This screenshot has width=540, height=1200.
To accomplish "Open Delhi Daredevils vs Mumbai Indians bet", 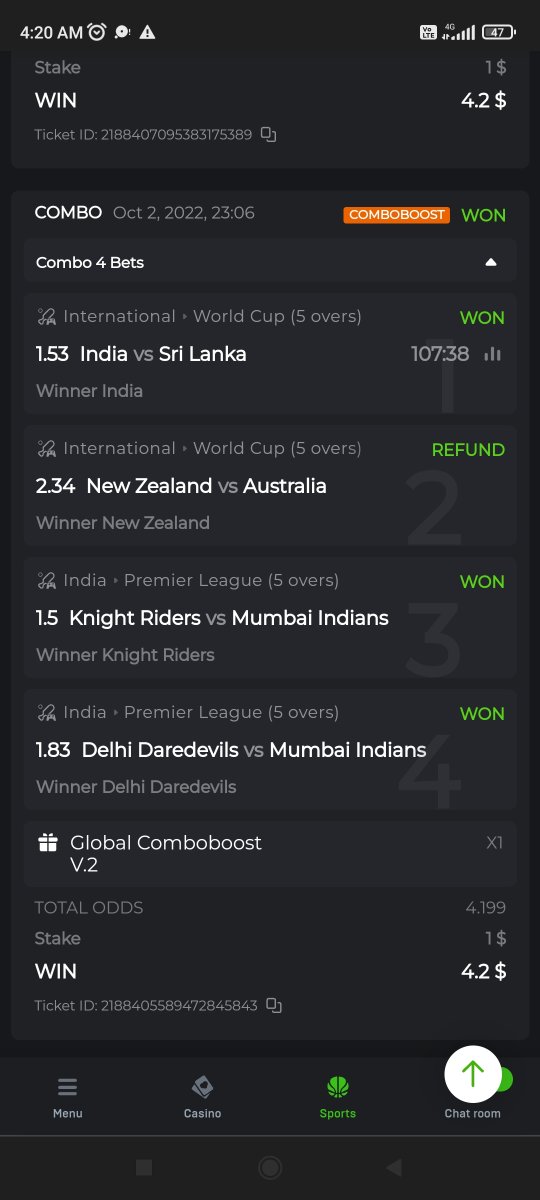I will tap(270, 749).
